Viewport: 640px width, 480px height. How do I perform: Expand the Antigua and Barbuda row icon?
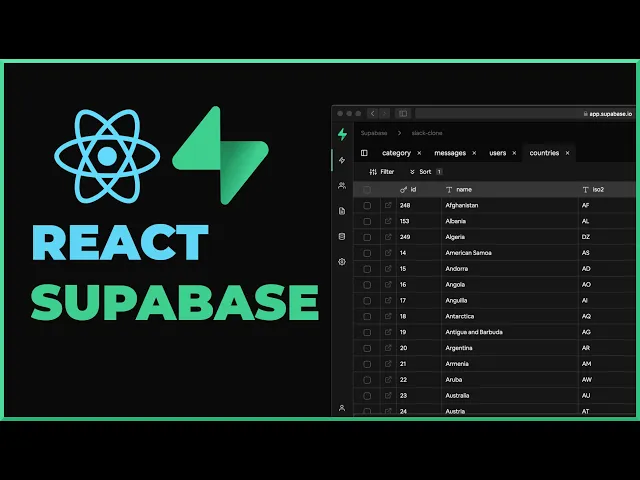pyautogui.click(x=388, y=332)
